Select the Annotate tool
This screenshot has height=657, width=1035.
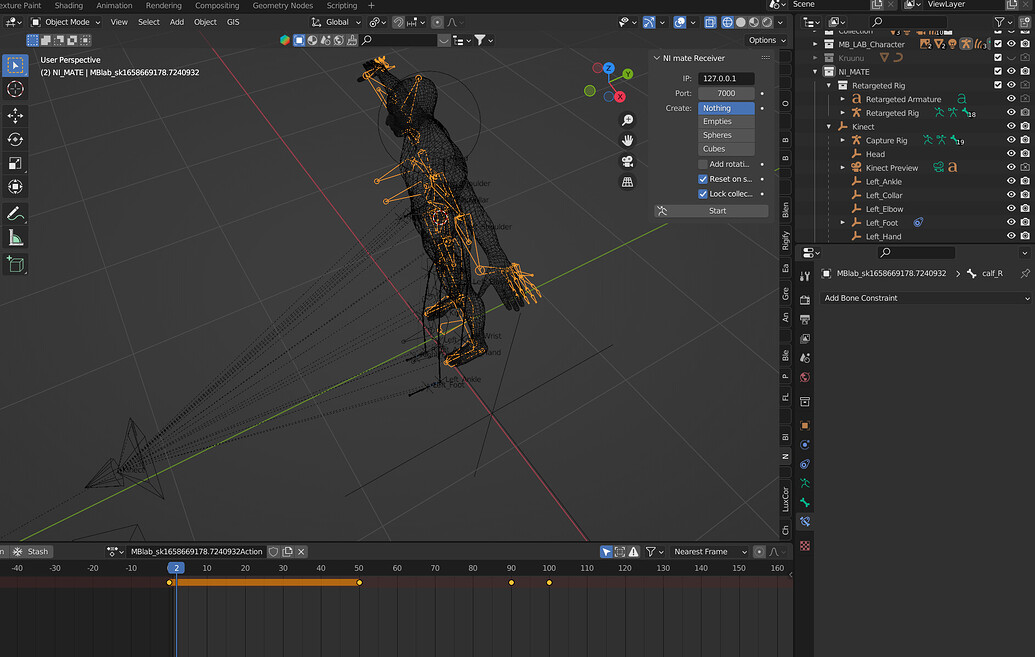[15, 214]
